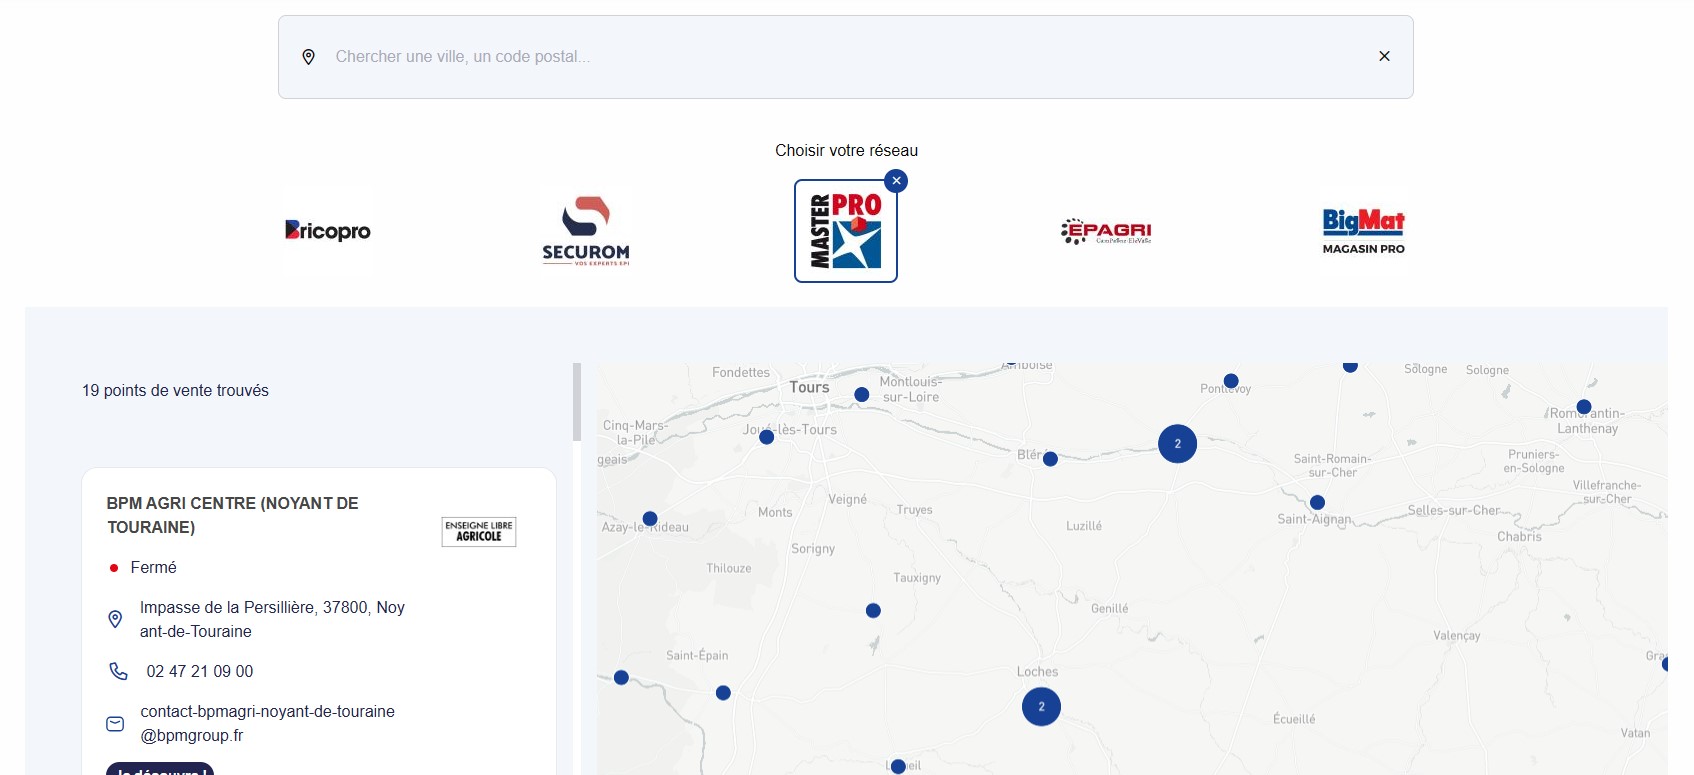This screenshot has width=1694, height=775.
Task: Click the map marker below Saint-Épain label
Action: [723, 693]
